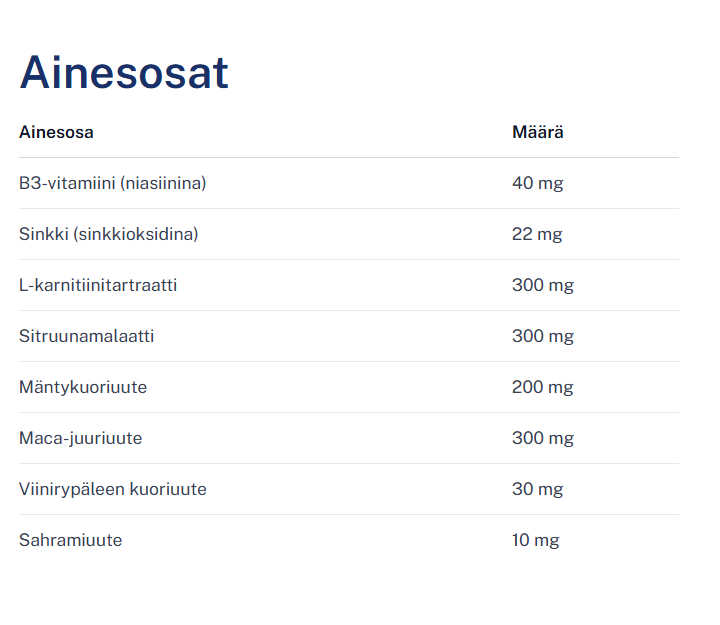
Task: Click the 10 mg amount value
Action: point(536,540)
